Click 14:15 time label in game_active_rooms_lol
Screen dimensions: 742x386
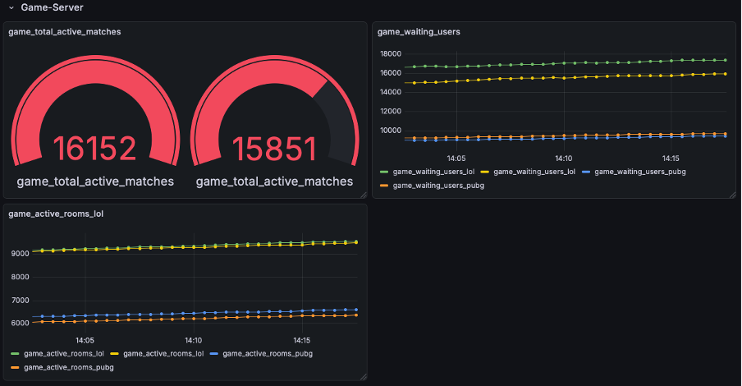point(302,340)
